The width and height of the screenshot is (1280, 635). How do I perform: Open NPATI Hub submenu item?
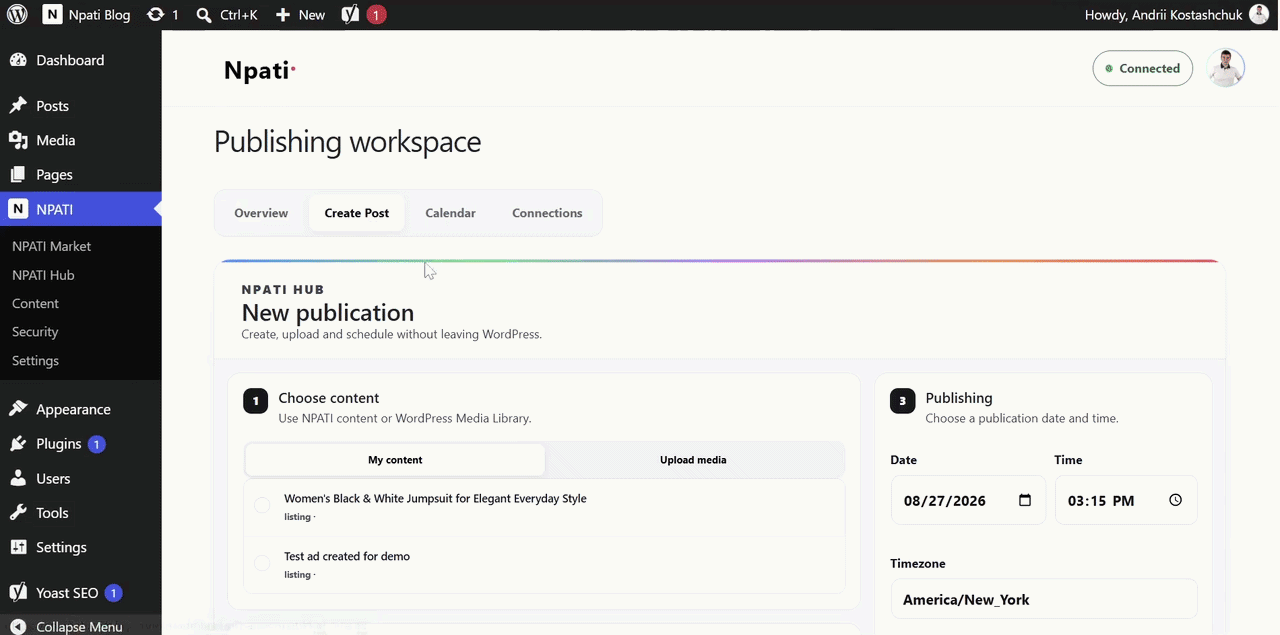click(43, 275)
